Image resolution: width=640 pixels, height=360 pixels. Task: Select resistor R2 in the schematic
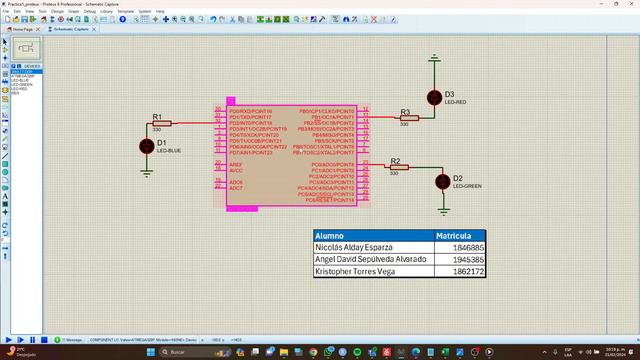click(399, 167)
